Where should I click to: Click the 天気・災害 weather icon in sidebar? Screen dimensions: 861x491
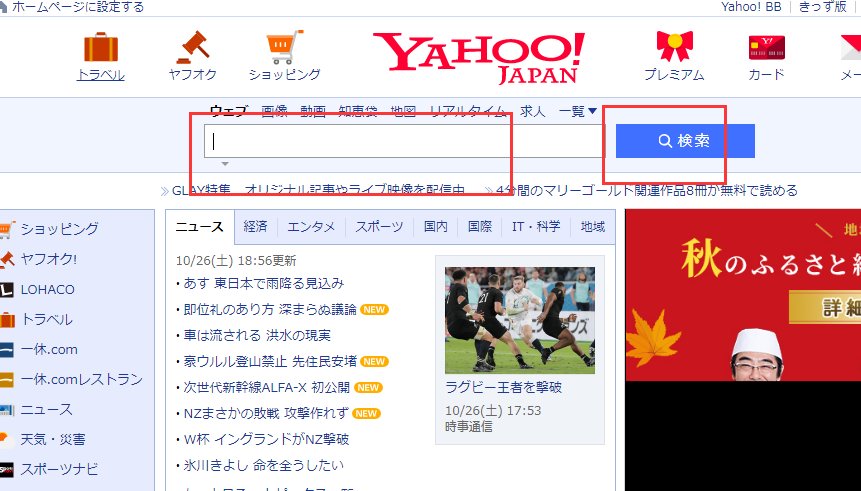point(6,439)
